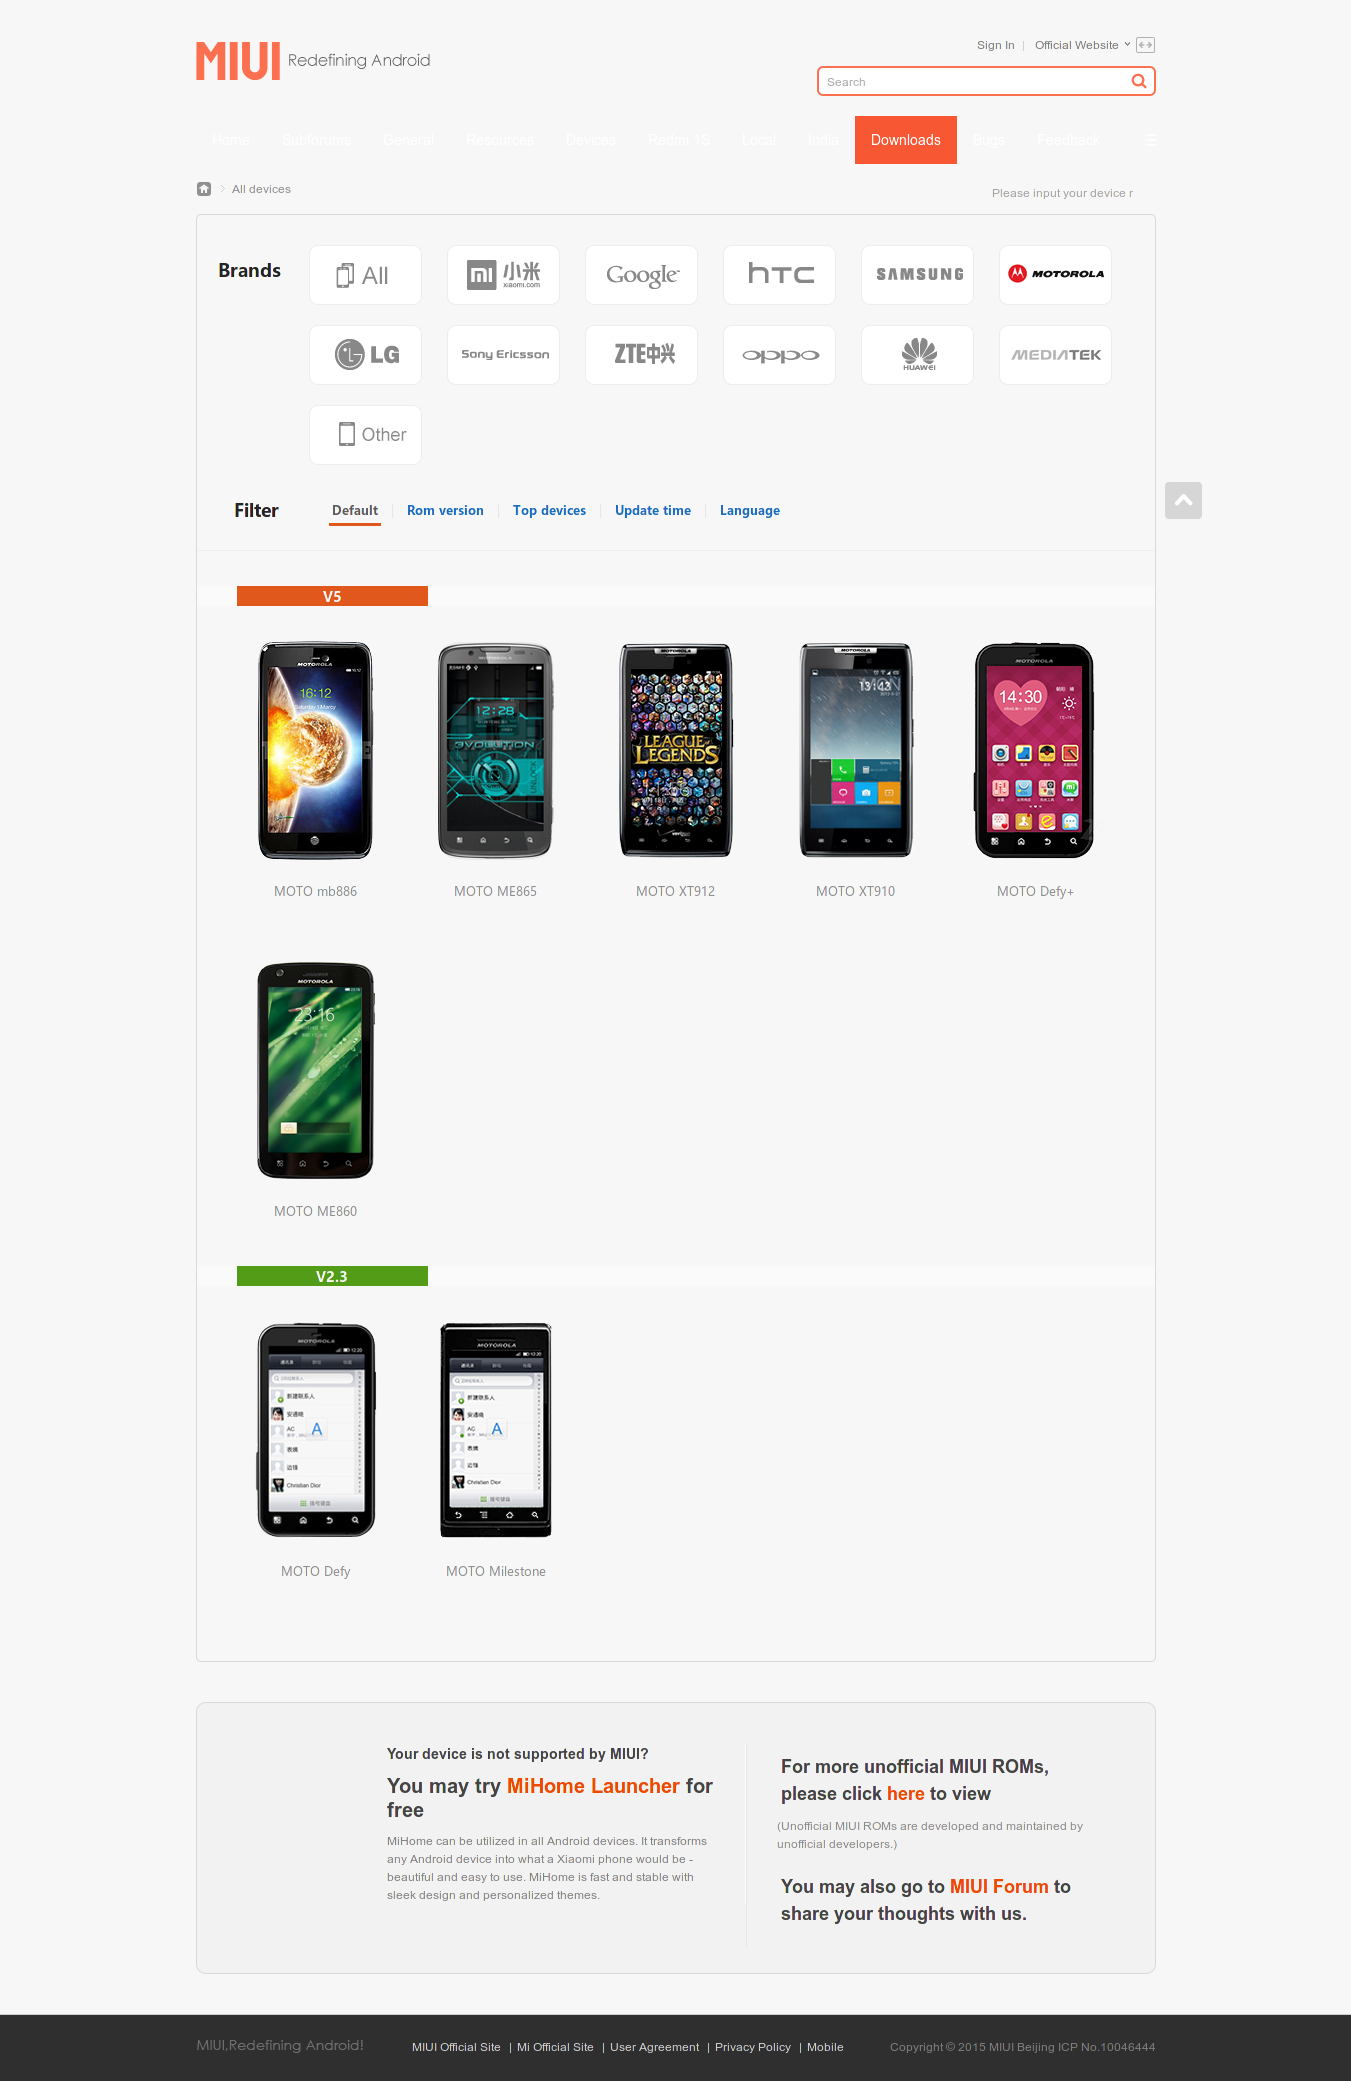This screenshot has height=2081, width=1351.
Task: Click the Sign In link
Action: click(x=995, y=45)
